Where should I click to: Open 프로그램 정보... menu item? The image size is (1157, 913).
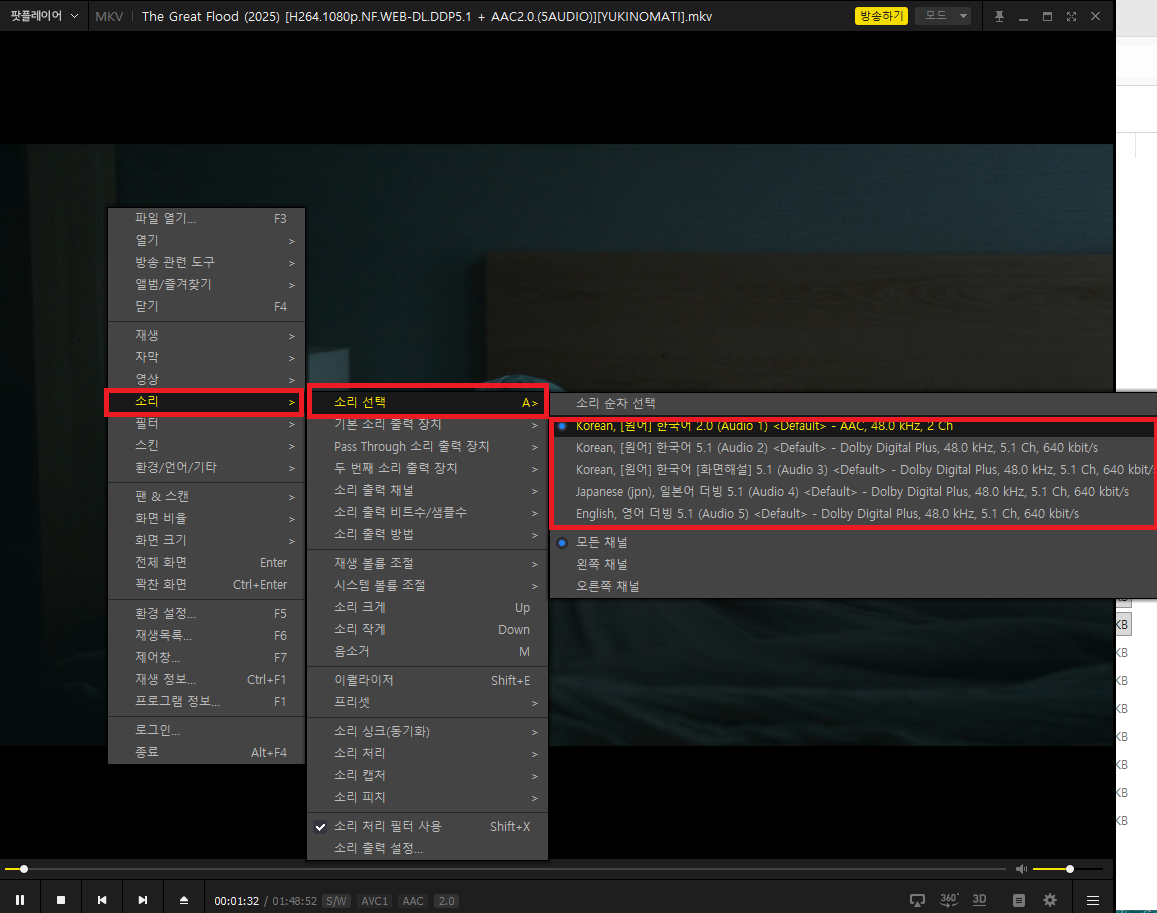coord(207,702)
